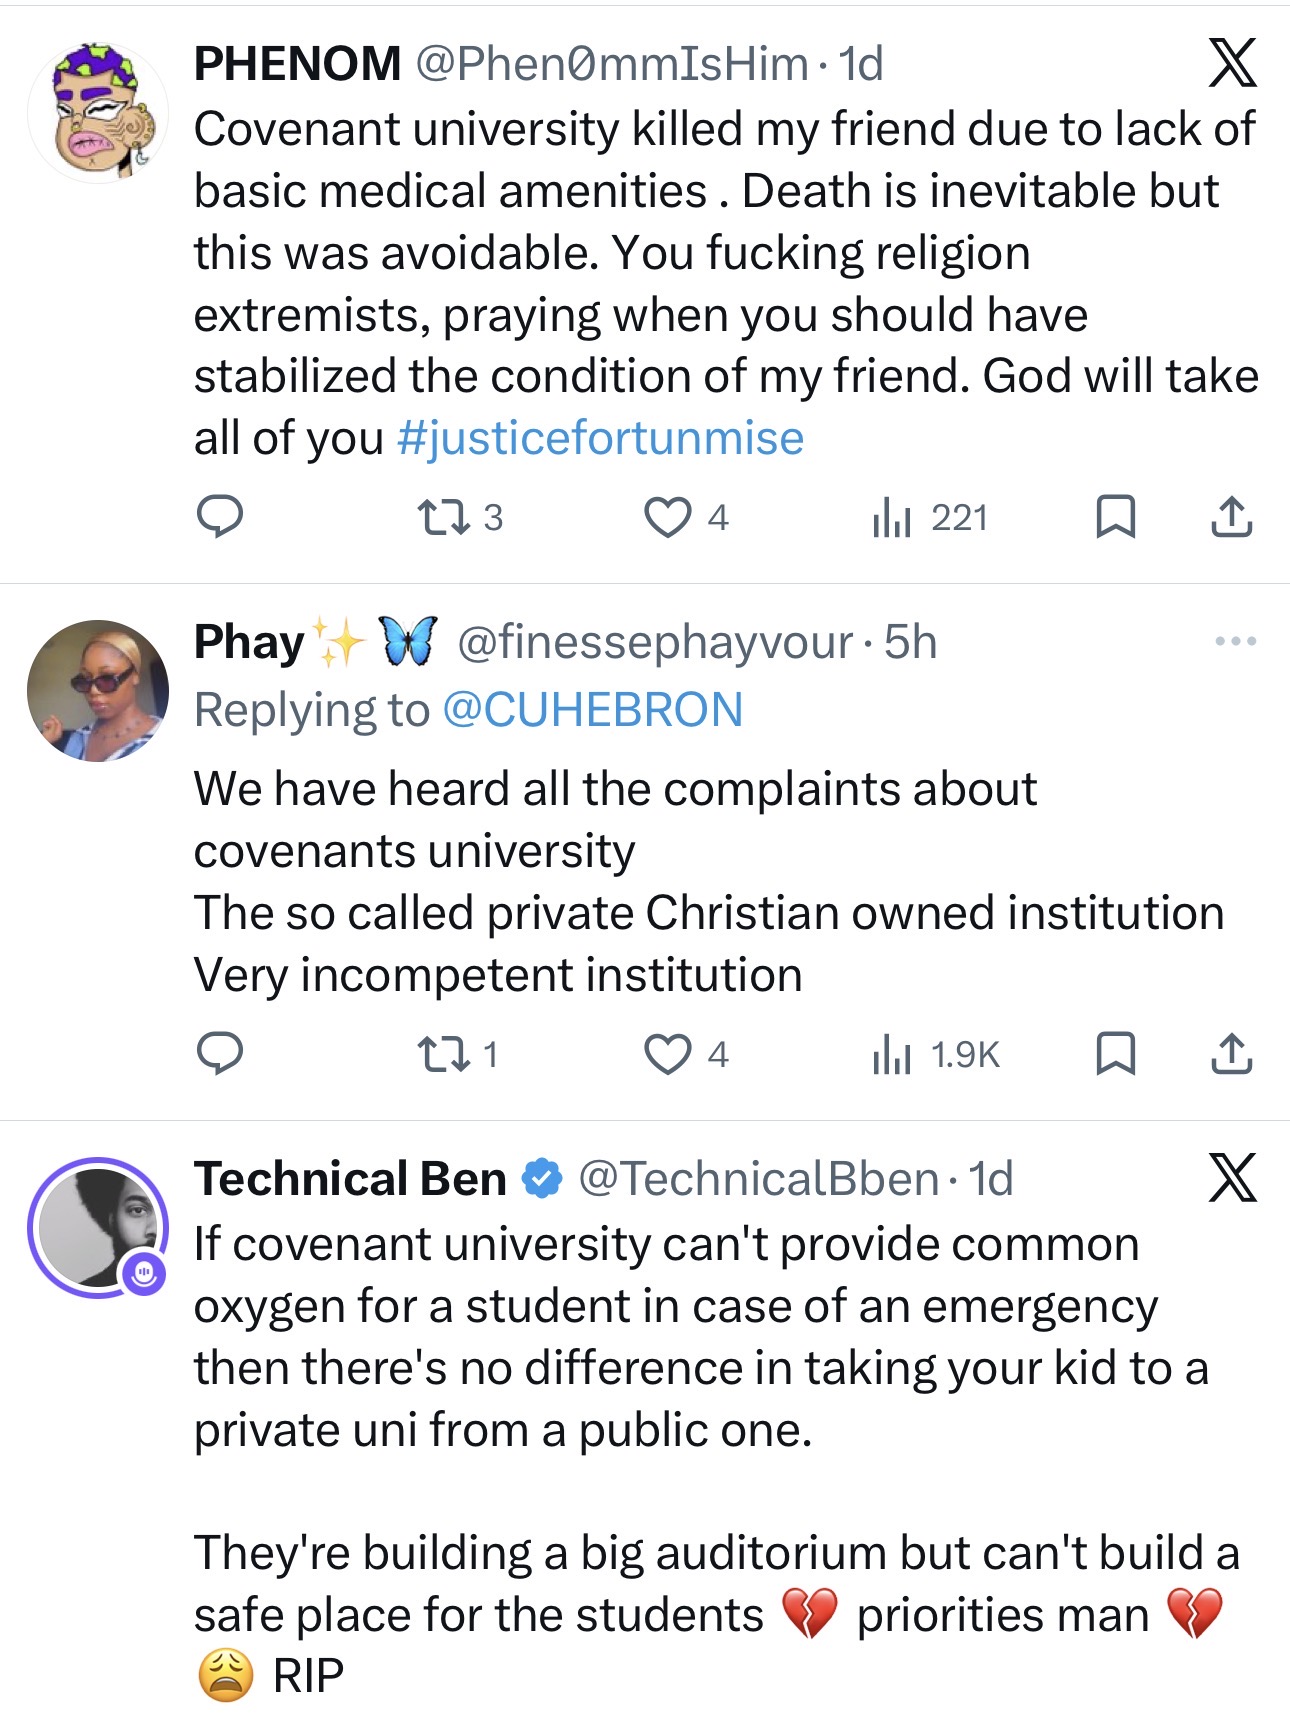Click the X logo on PHENOM's tweet
The height and width of the screenshot is (1713, 1290).
coord(1232,64)
